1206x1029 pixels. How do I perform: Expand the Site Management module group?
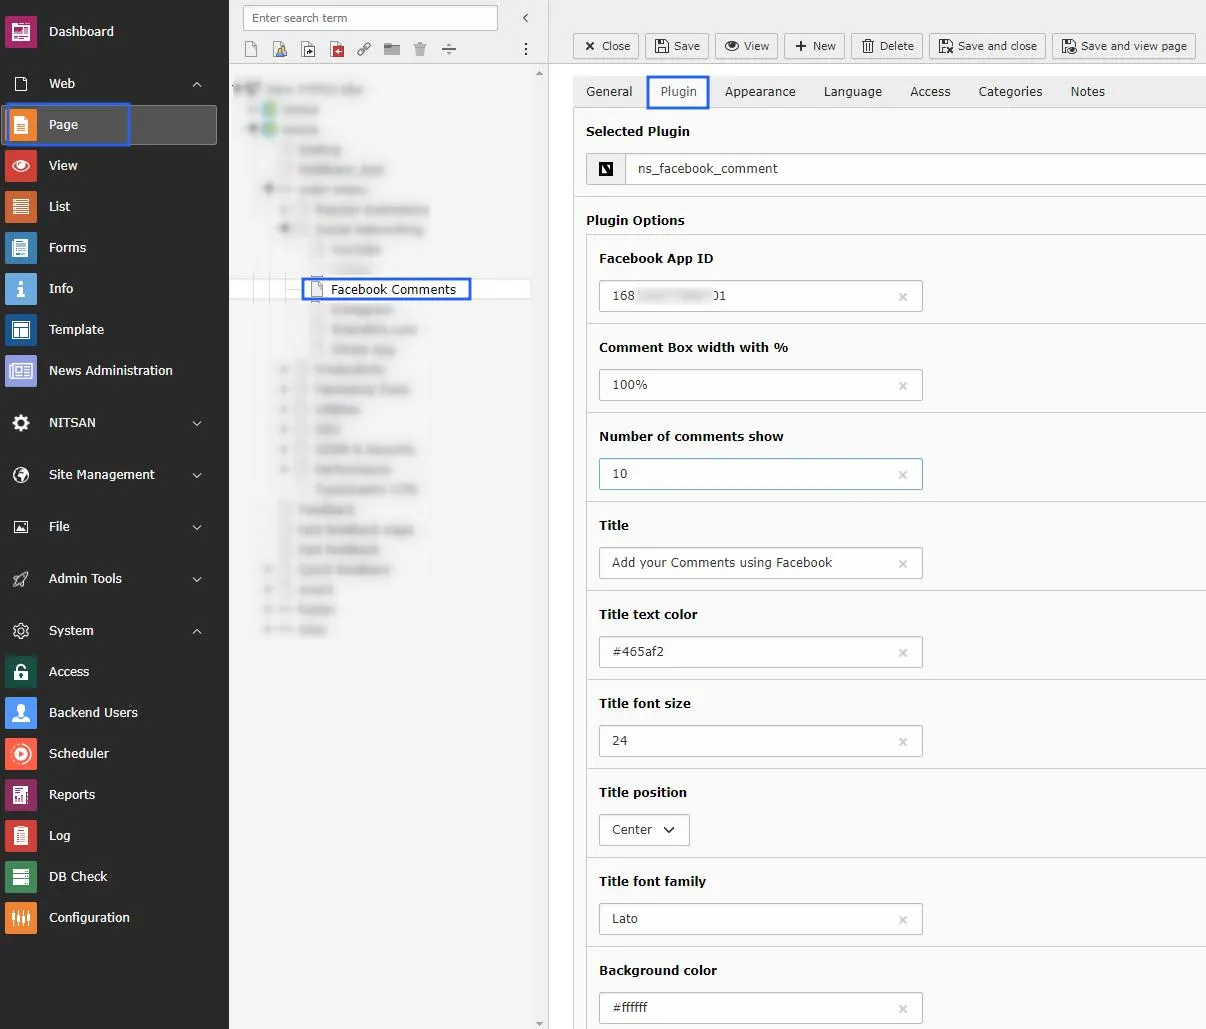coord(197,475)
